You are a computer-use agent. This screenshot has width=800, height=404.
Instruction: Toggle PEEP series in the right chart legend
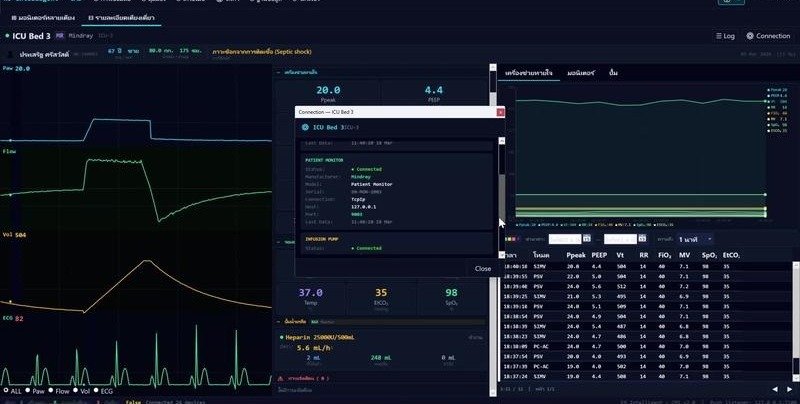coord(778,95)
